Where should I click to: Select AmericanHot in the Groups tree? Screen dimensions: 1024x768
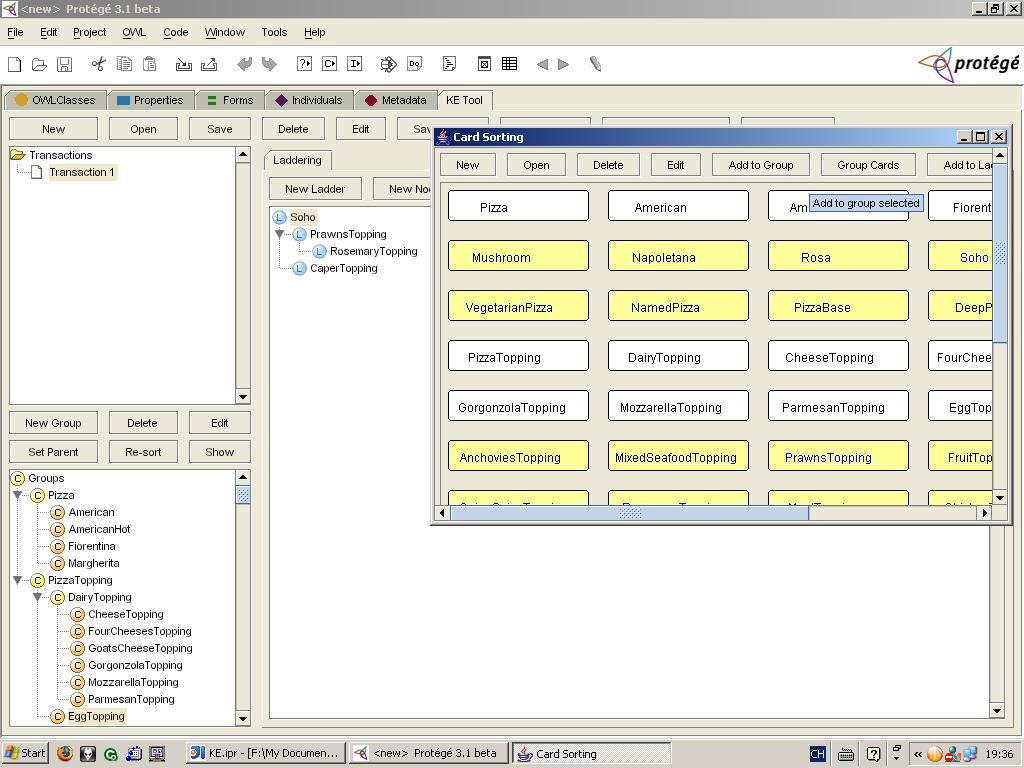click(99, 529)
